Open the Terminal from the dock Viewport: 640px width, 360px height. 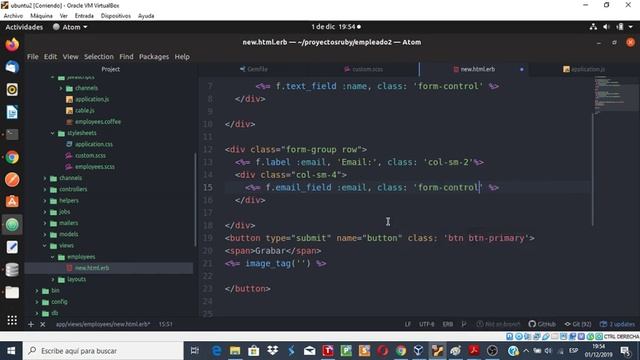[x=12, y=134]
